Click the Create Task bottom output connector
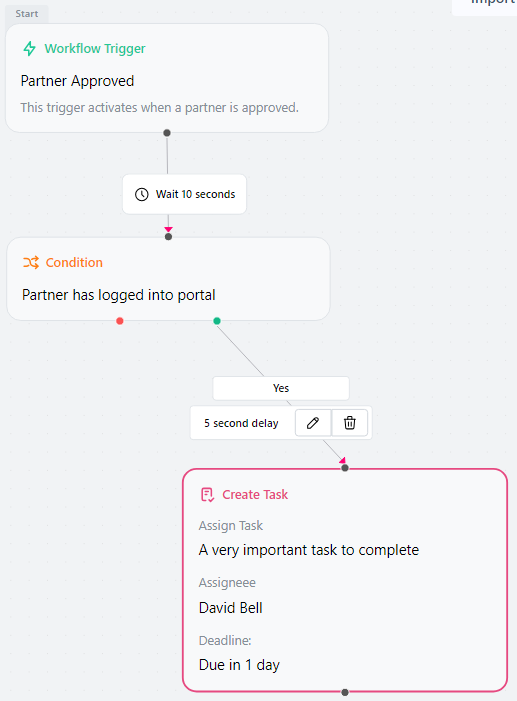This screenshot has width=517, height=701. (345, 692)
